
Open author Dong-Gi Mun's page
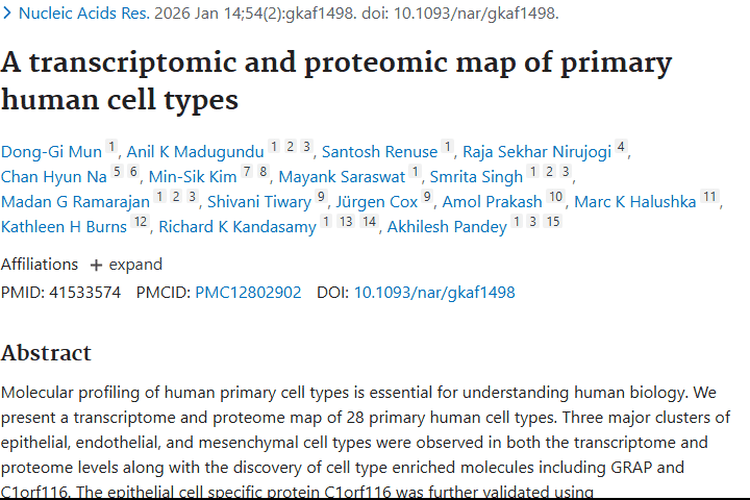pos(51,152)
